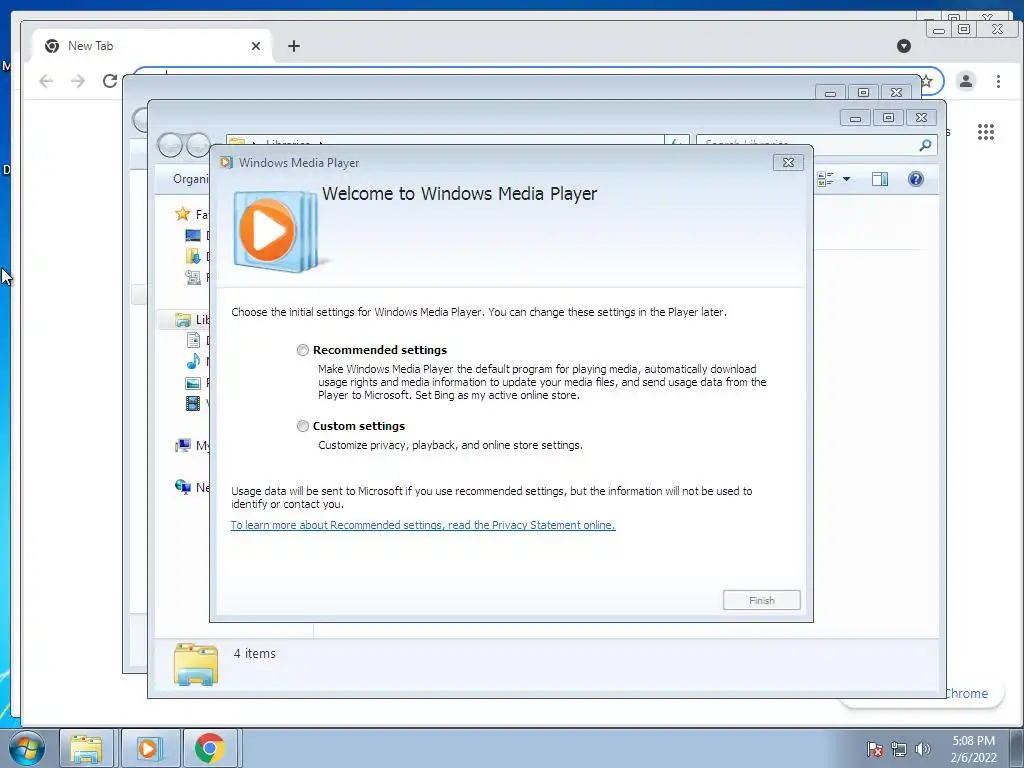Click the Explorer back navigation button
The image size is (1024, 768).
170,144
